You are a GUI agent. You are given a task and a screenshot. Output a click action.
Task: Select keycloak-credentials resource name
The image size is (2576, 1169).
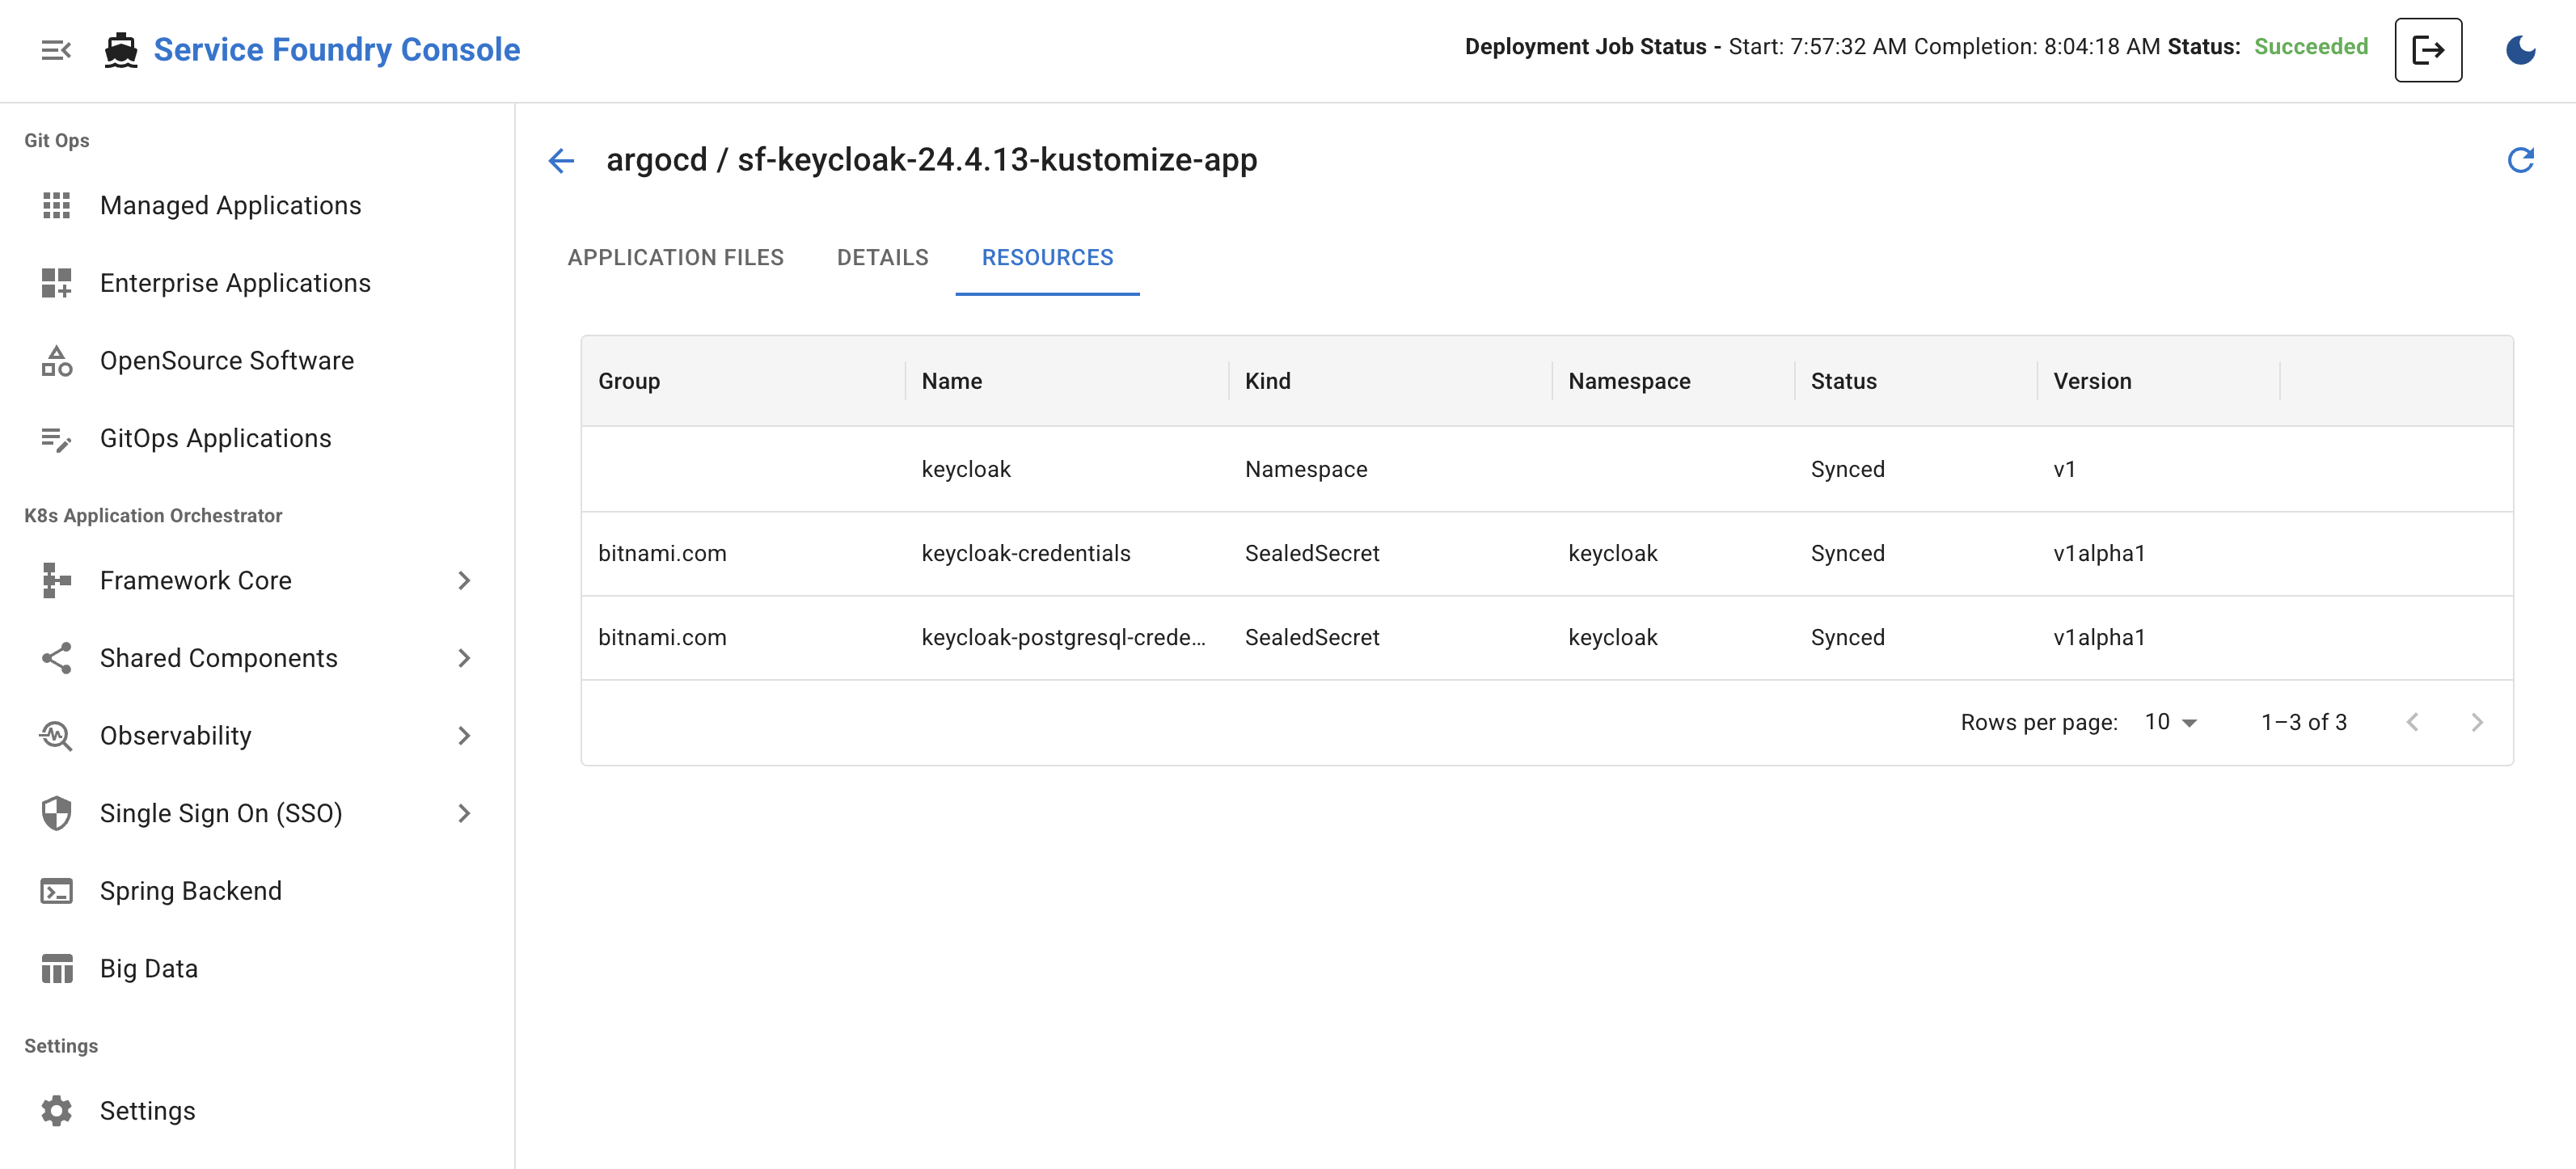[x=1026, y=553]
